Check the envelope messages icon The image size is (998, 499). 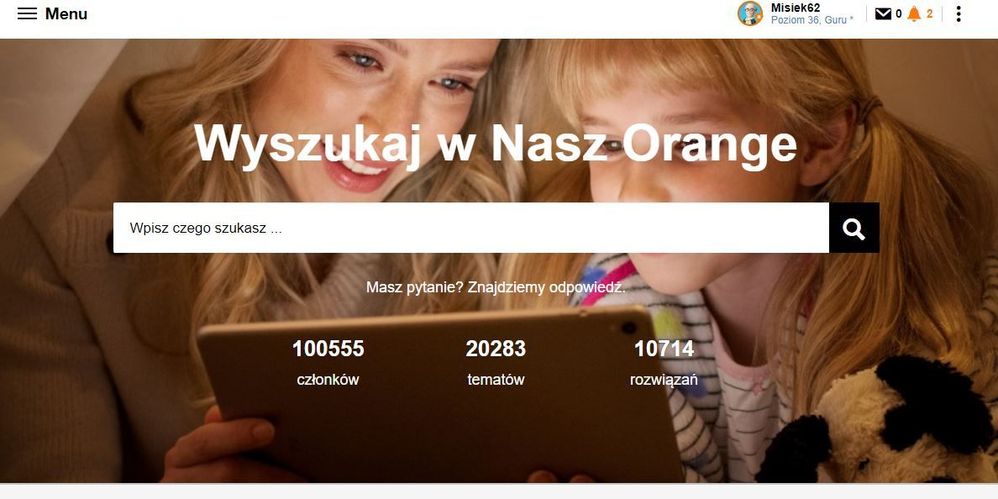tap(883, 13)
